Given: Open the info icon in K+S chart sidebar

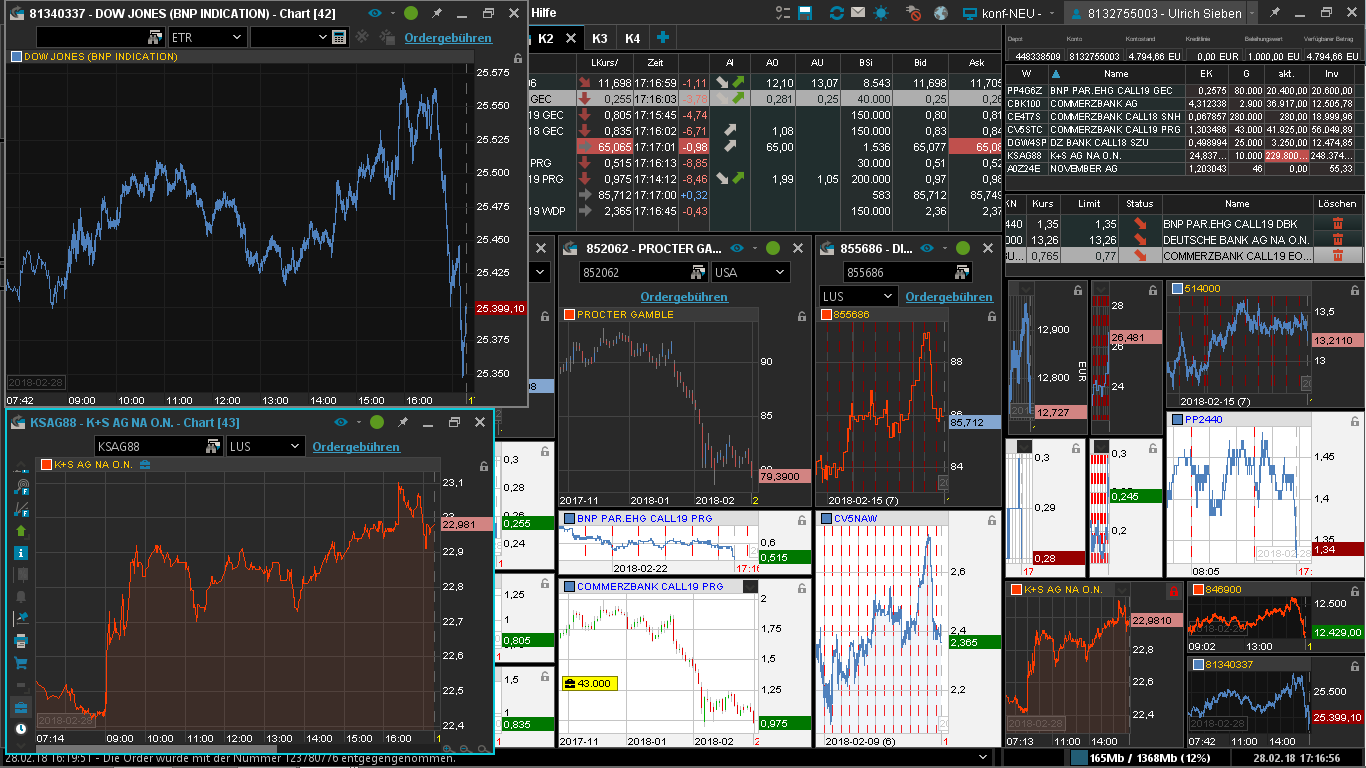Looking at the screenshot, I should (21, 553).
